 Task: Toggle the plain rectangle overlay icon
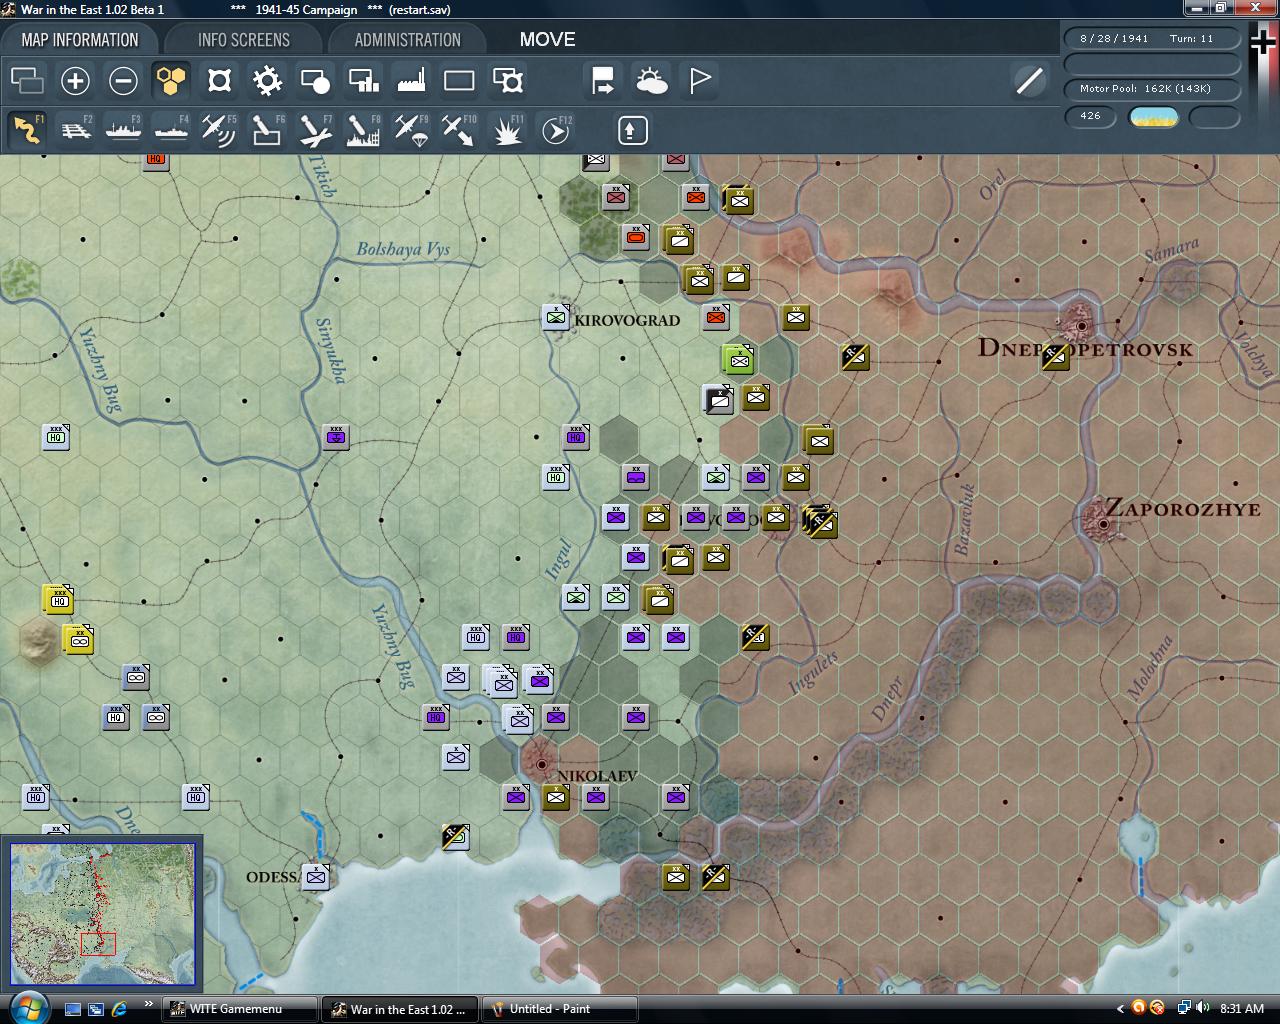pos(459,80)
